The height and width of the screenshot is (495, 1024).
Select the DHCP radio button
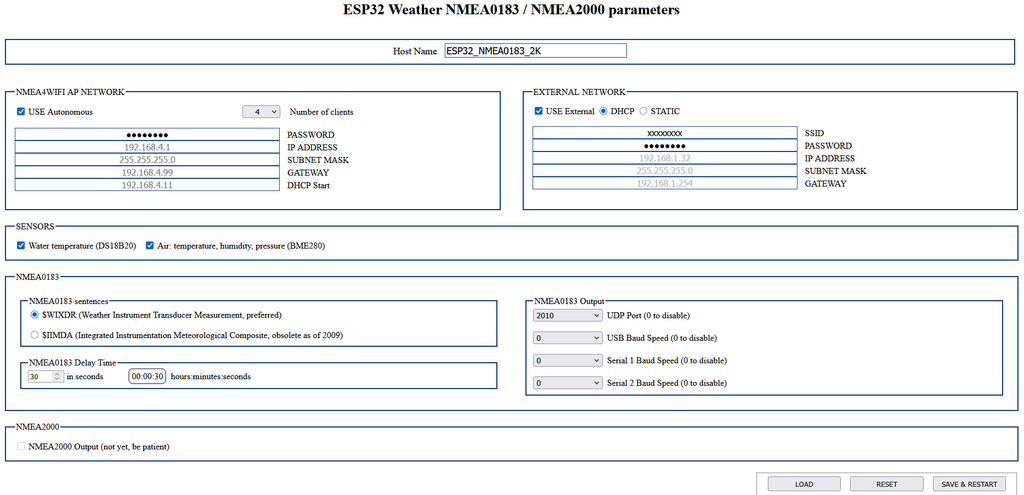(603, 111)
